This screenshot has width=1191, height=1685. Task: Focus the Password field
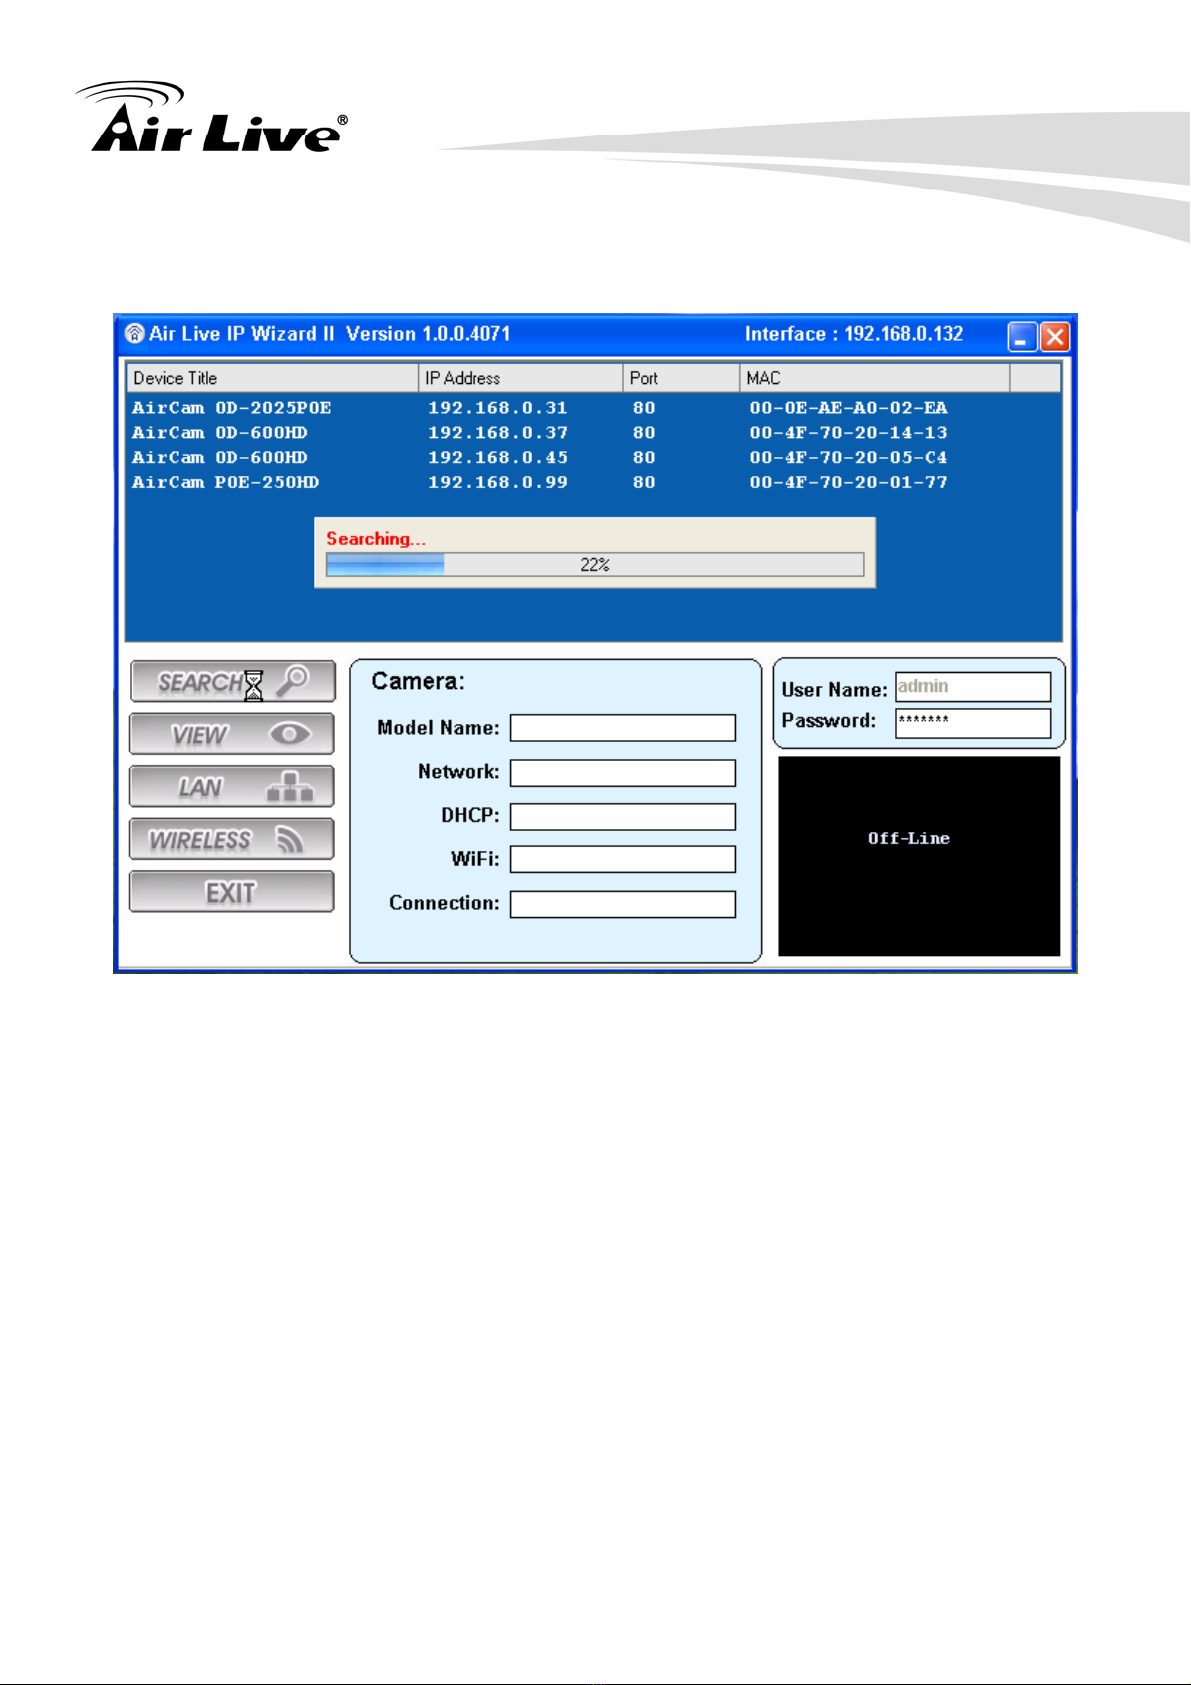(973, 723)
